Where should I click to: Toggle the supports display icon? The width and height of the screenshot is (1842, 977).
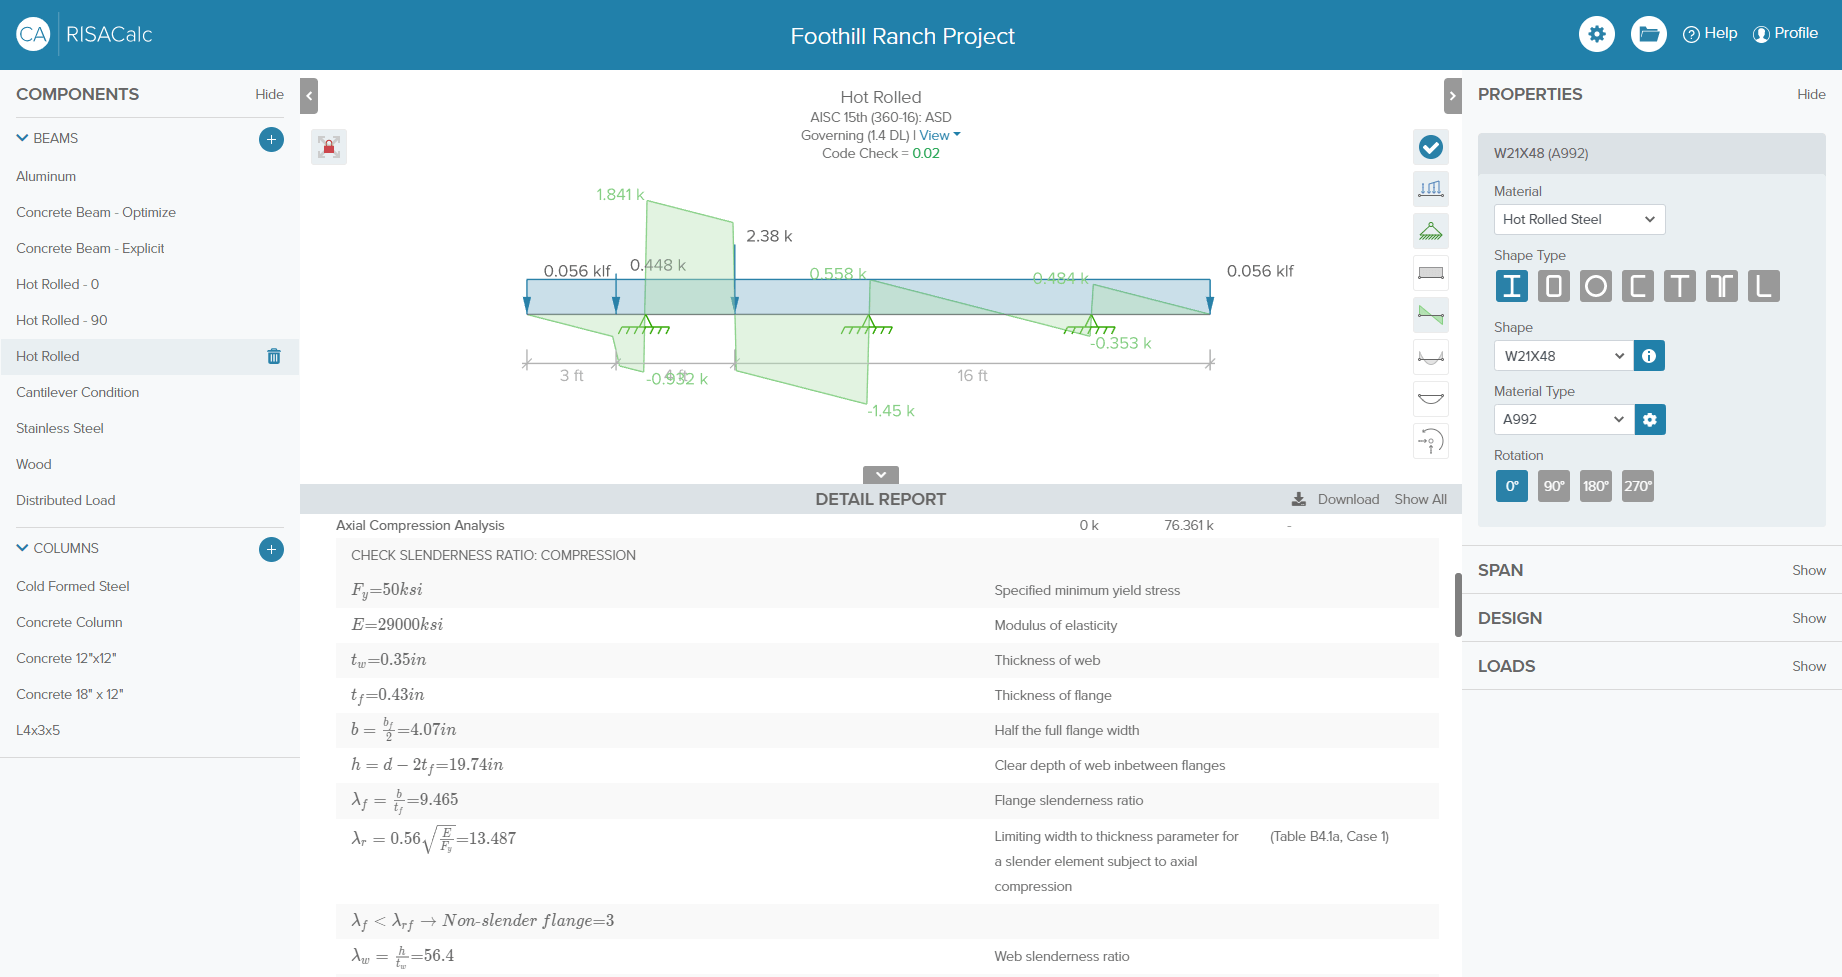pos(1431,231)
